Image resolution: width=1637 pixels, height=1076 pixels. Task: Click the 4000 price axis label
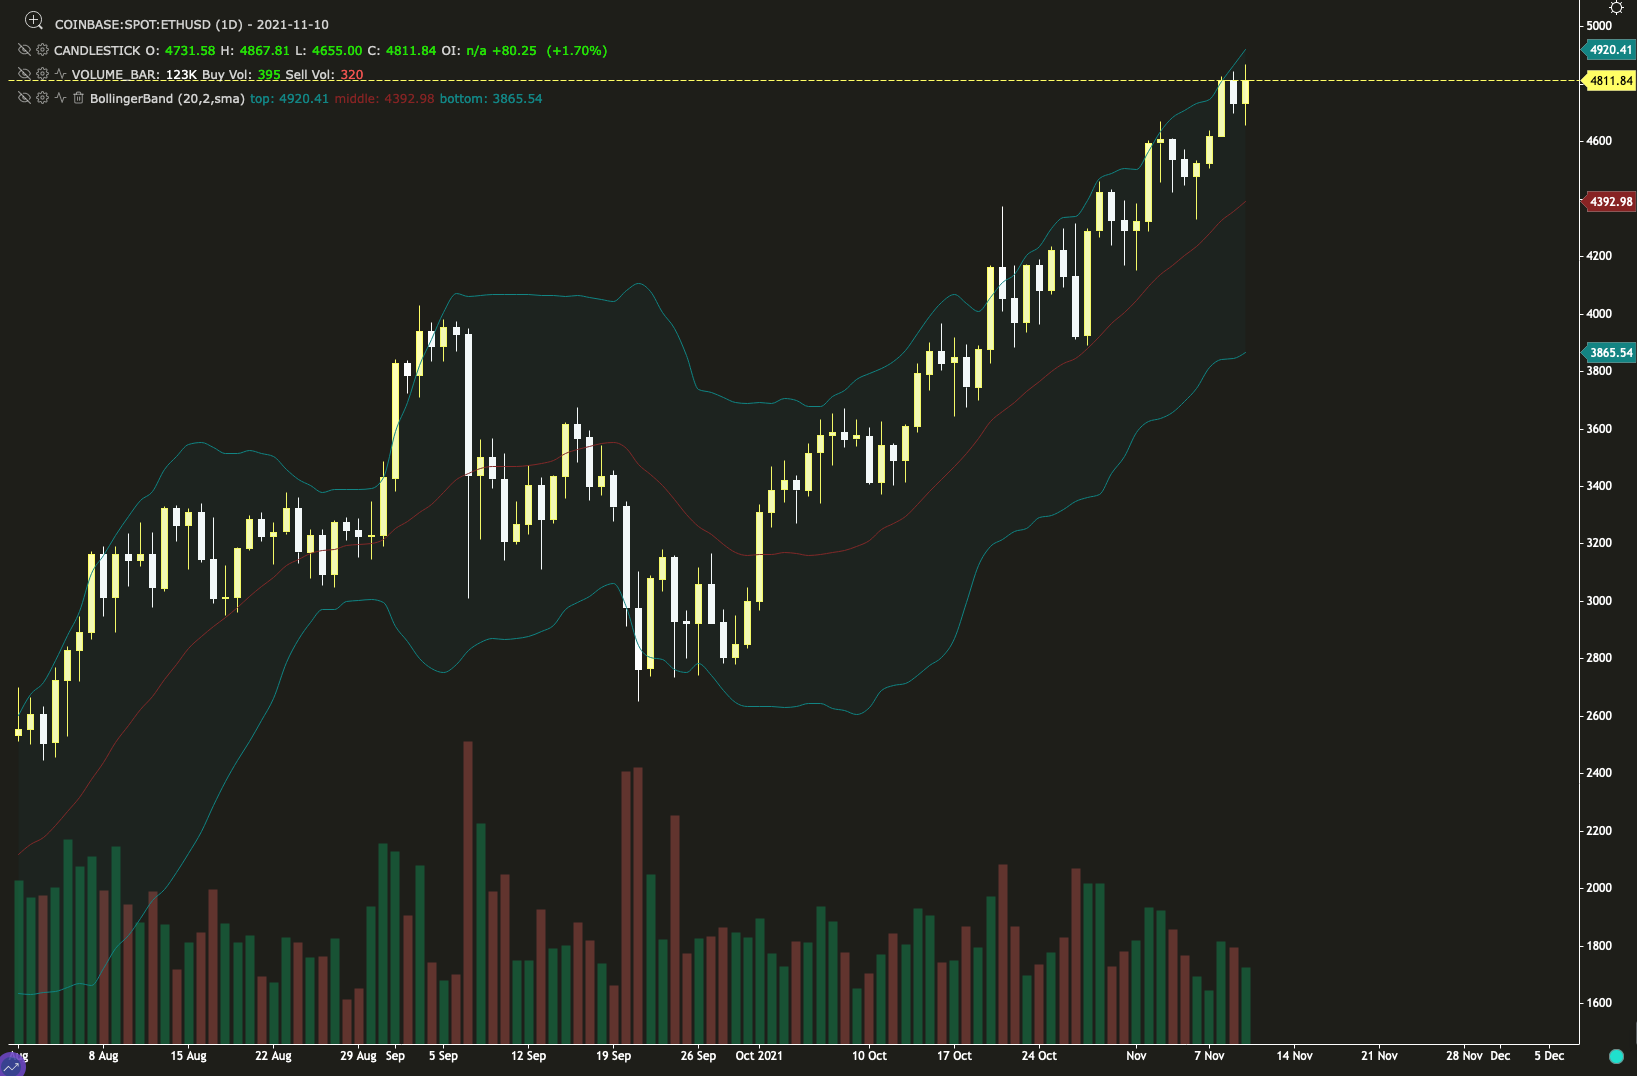(x=1600, y=314)
